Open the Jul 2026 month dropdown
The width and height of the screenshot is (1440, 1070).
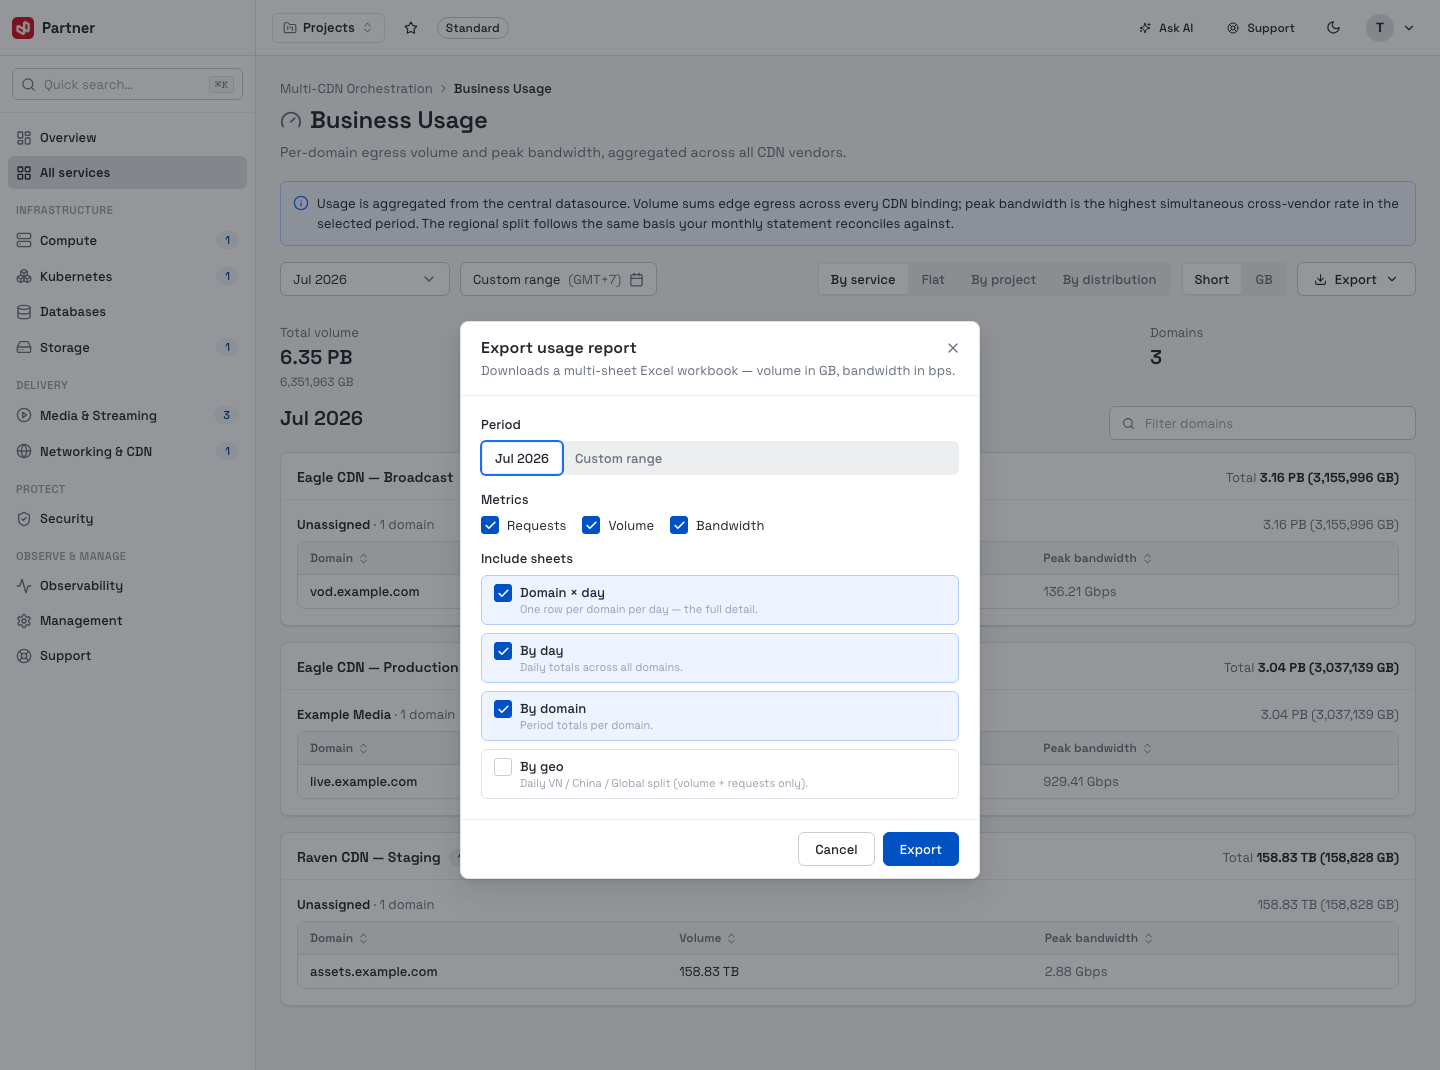[365, 280]
